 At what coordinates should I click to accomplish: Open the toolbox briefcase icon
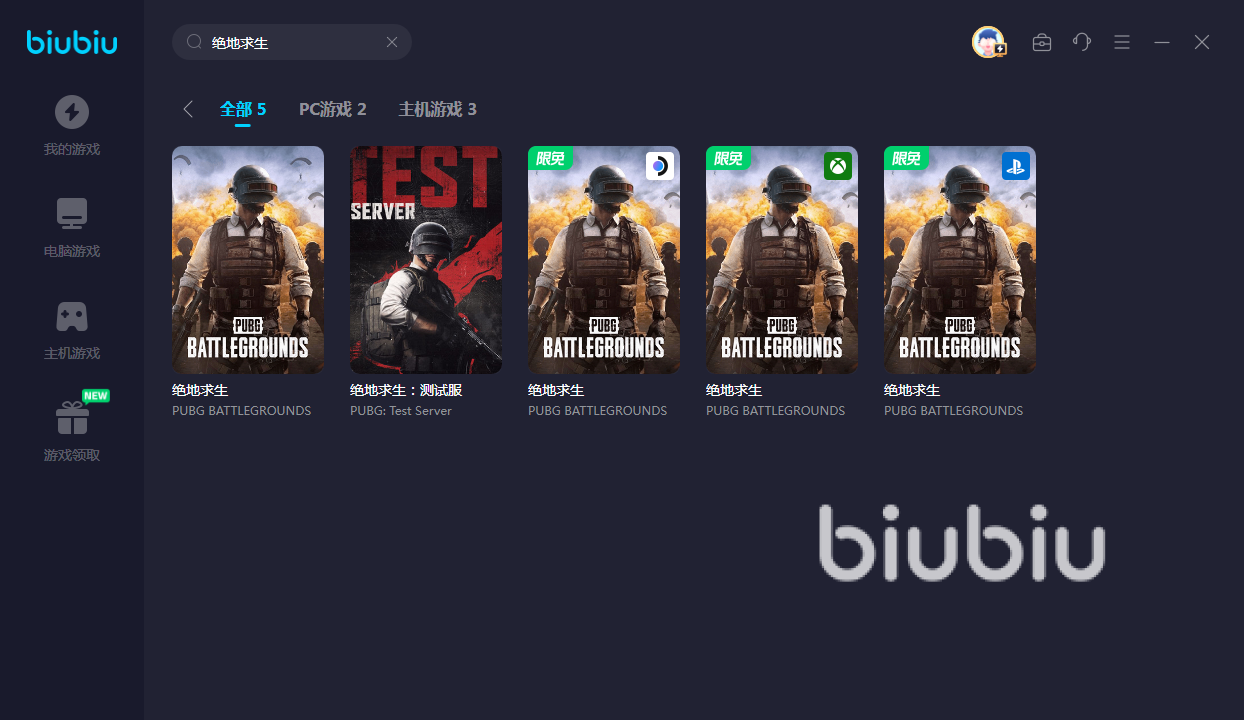1042,42
